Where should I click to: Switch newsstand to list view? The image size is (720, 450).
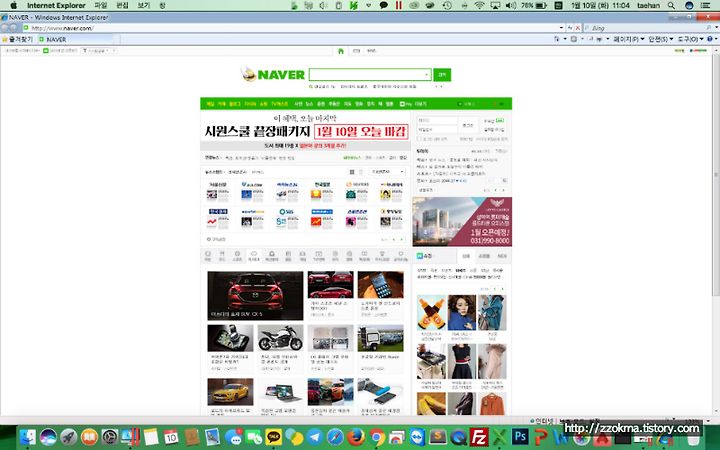pos(361,172)
